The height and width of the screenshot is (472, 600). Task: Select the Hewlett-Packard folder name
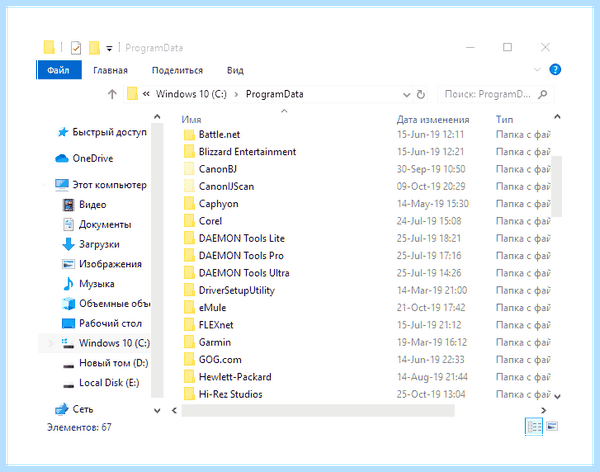[x=235, y=377]
